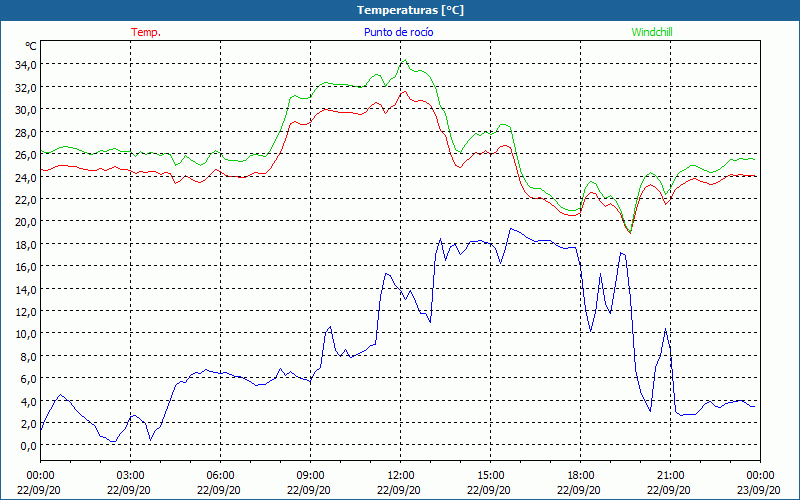Click the 30,0 y-axis value
This screenshot has height=500, width=800.
pyautogui.click(x=26, y=110)
